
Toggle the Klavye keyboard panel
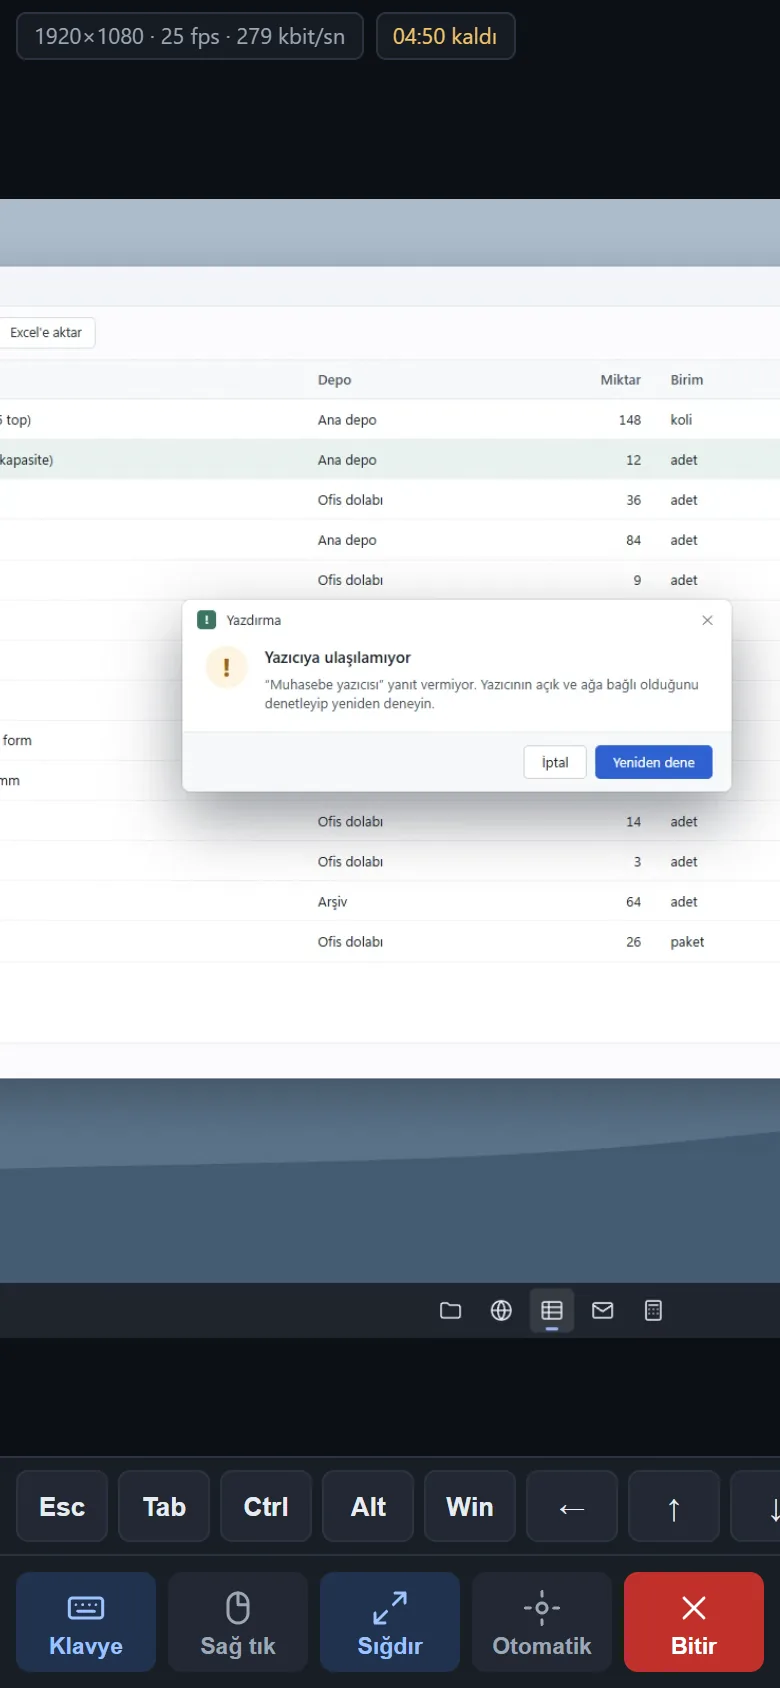86,1622
